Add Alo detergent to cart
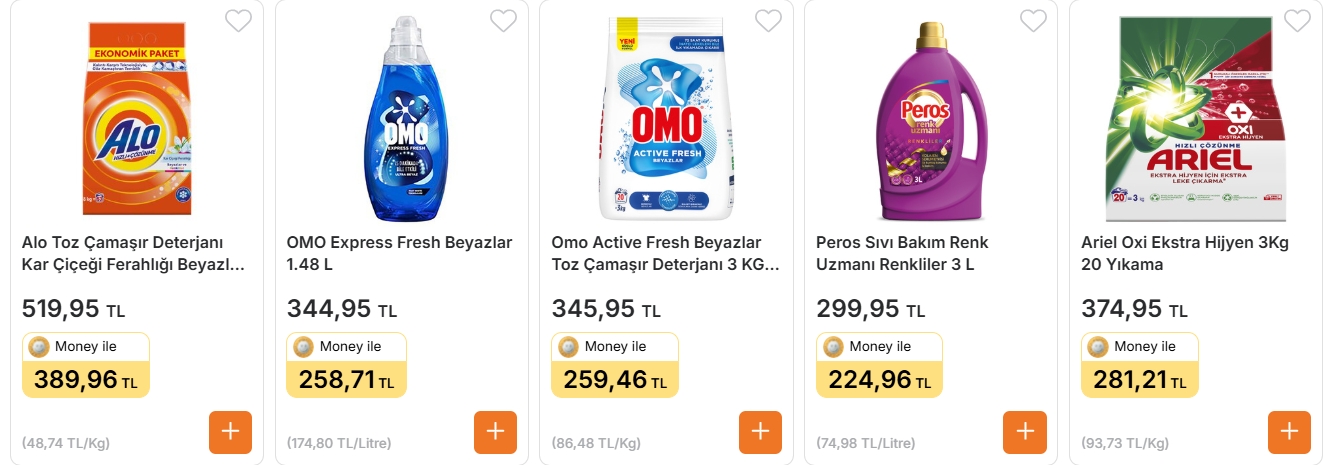The height and width of the screenshot is (465, 1325). coord(230,432)
